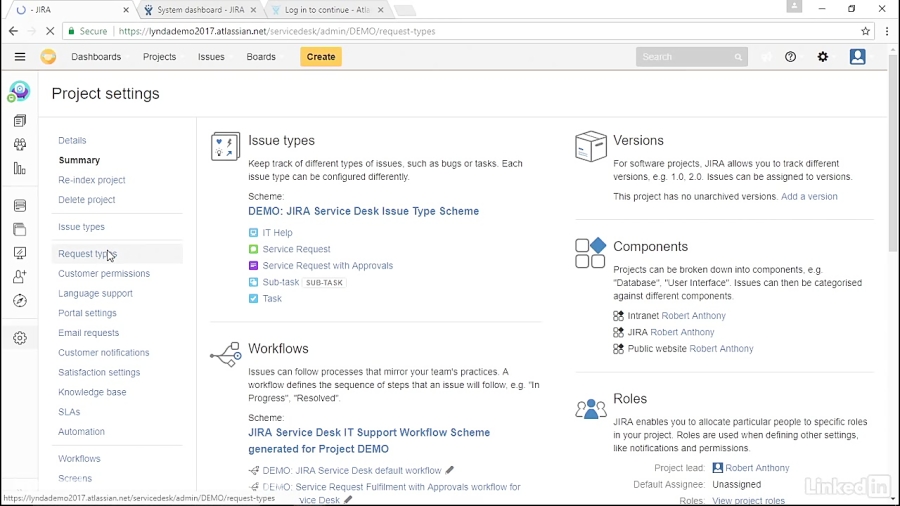Click the browser address bar URL

277,31
